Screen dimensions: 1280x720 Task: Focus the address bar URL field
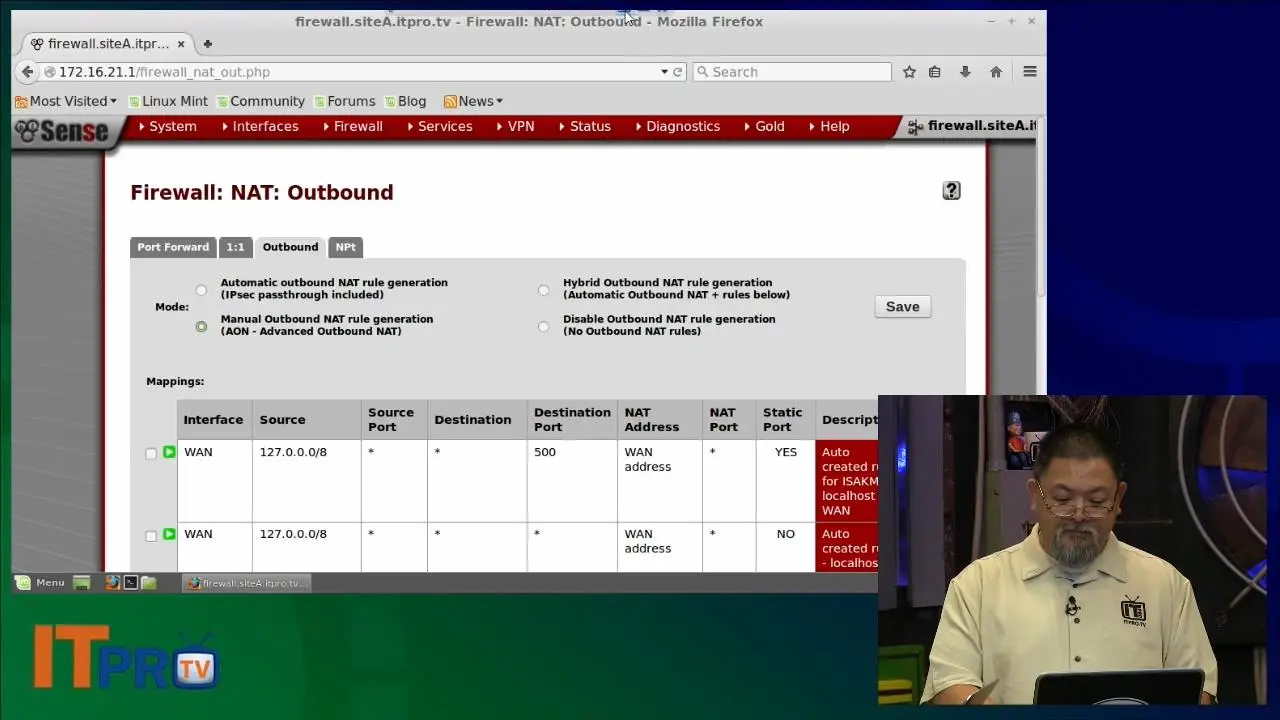click(350, 72)
